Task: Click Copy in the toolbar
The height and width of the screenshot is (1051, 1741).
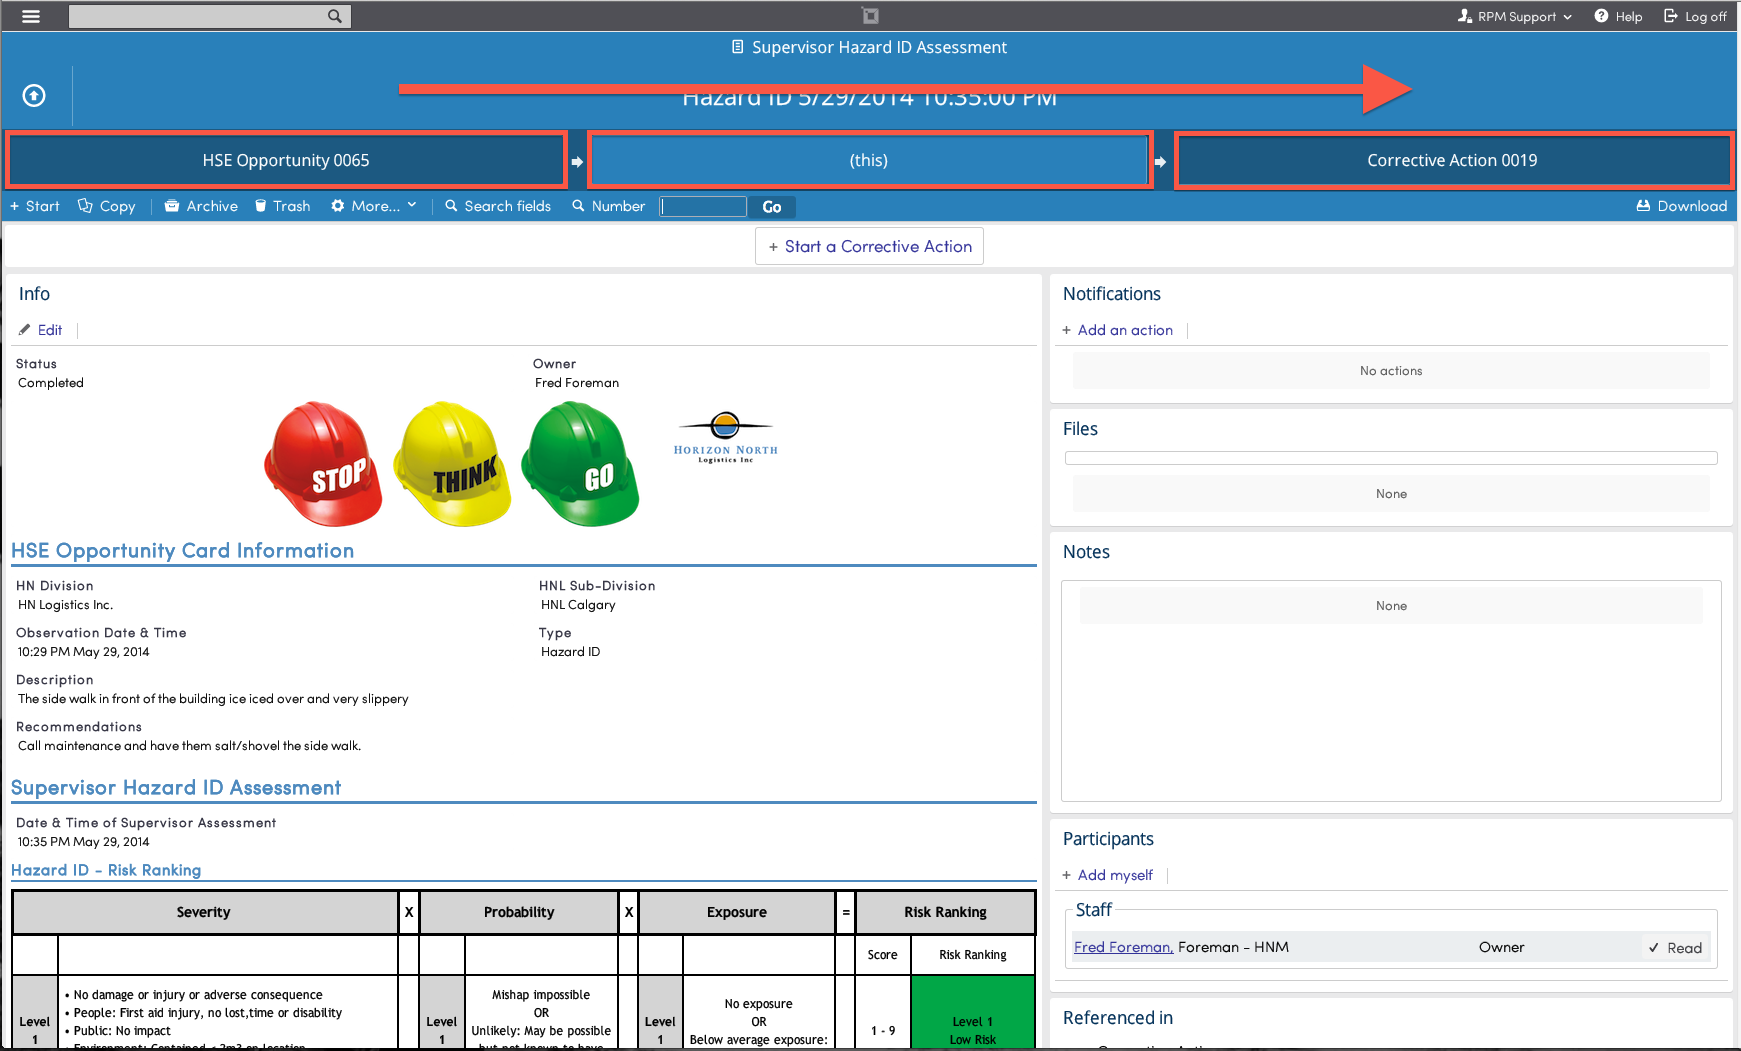Action: (107, 206)
